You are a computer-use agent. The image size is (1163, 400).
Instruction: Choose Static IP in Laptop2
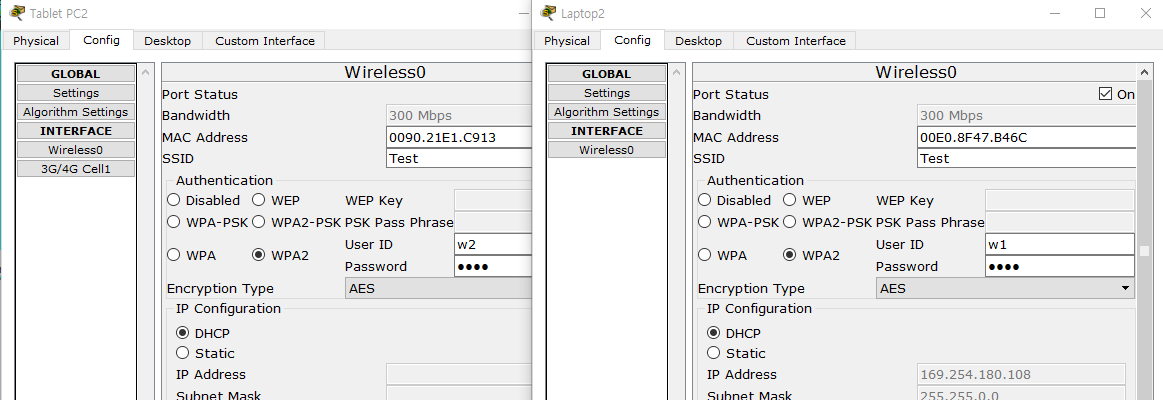(714, 353)
